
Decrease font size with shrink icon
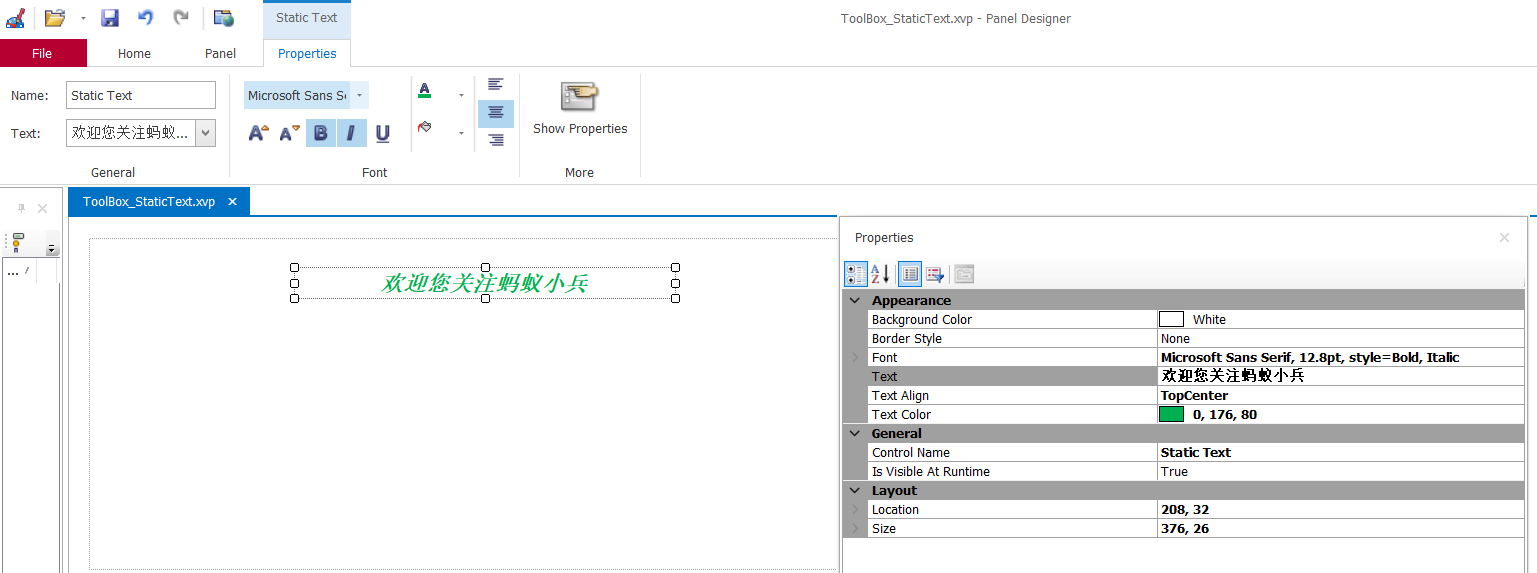(x=290, y=133)
